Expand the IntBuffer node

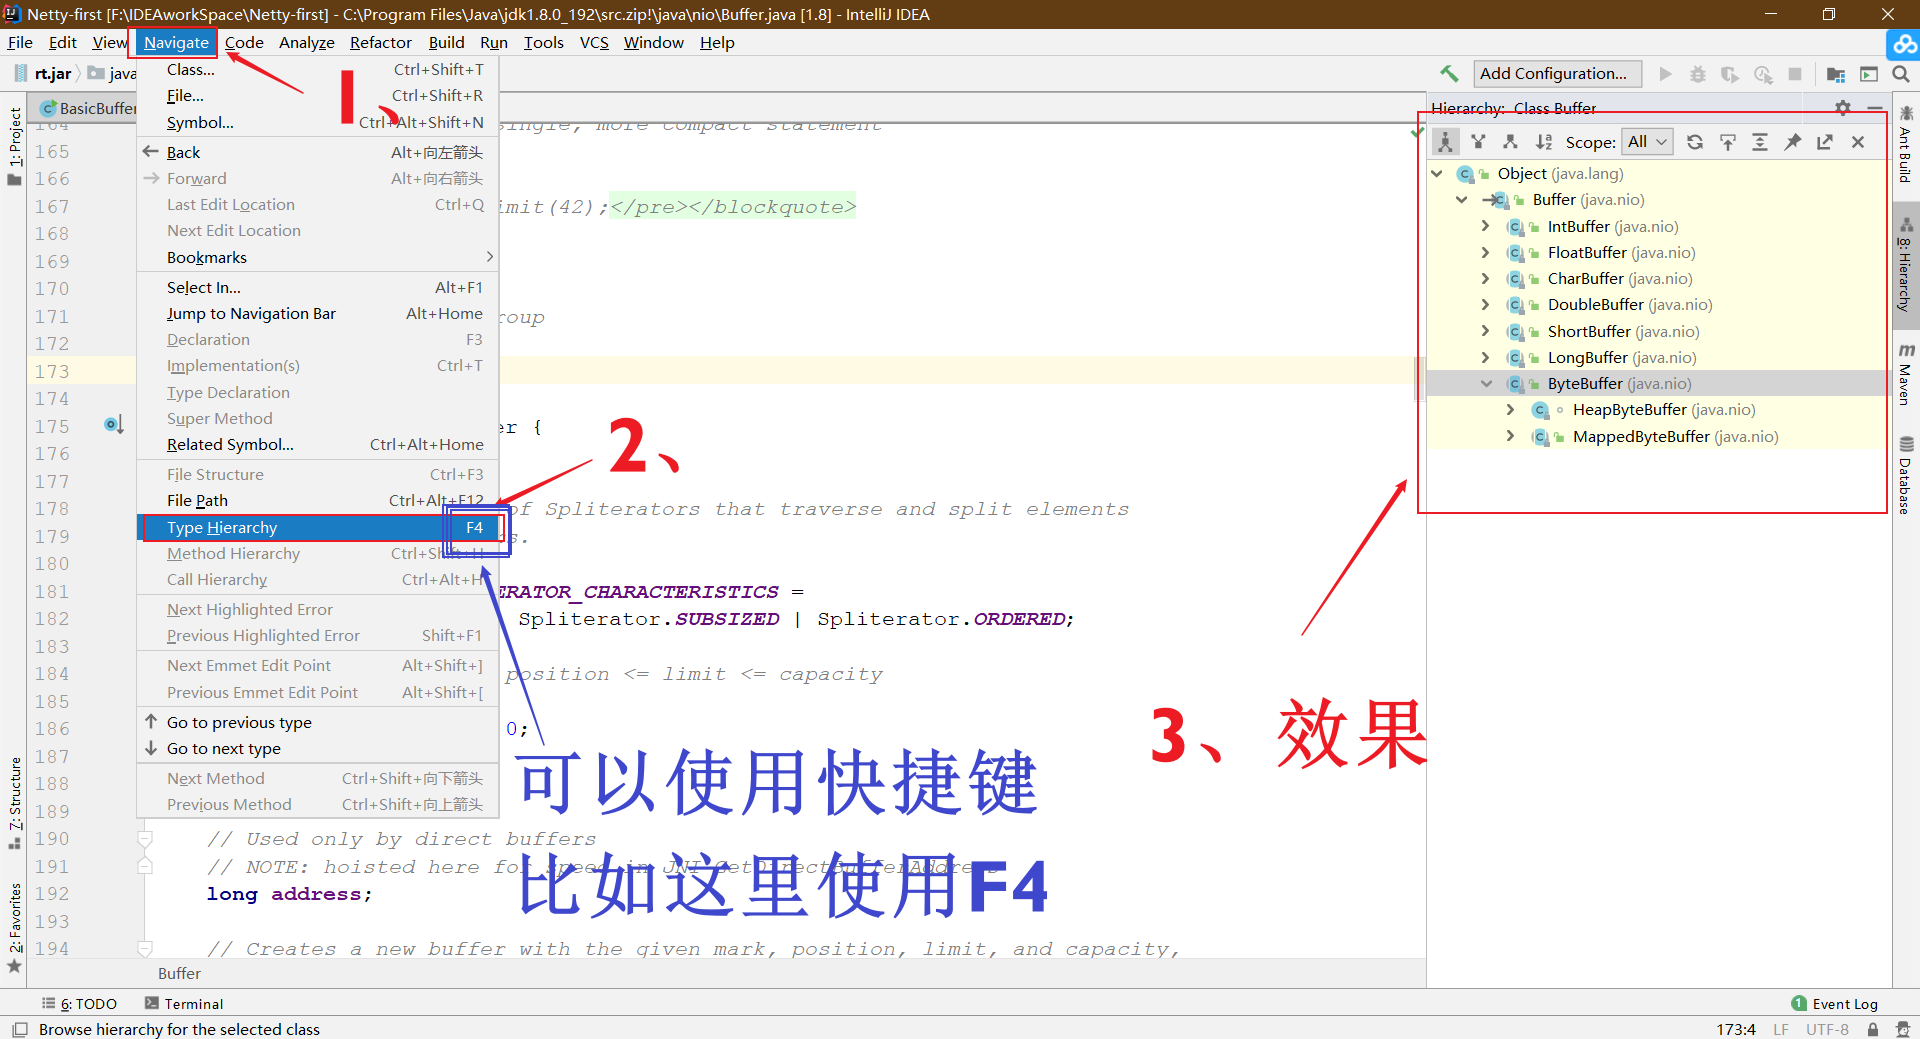[x=1486, y=227]
